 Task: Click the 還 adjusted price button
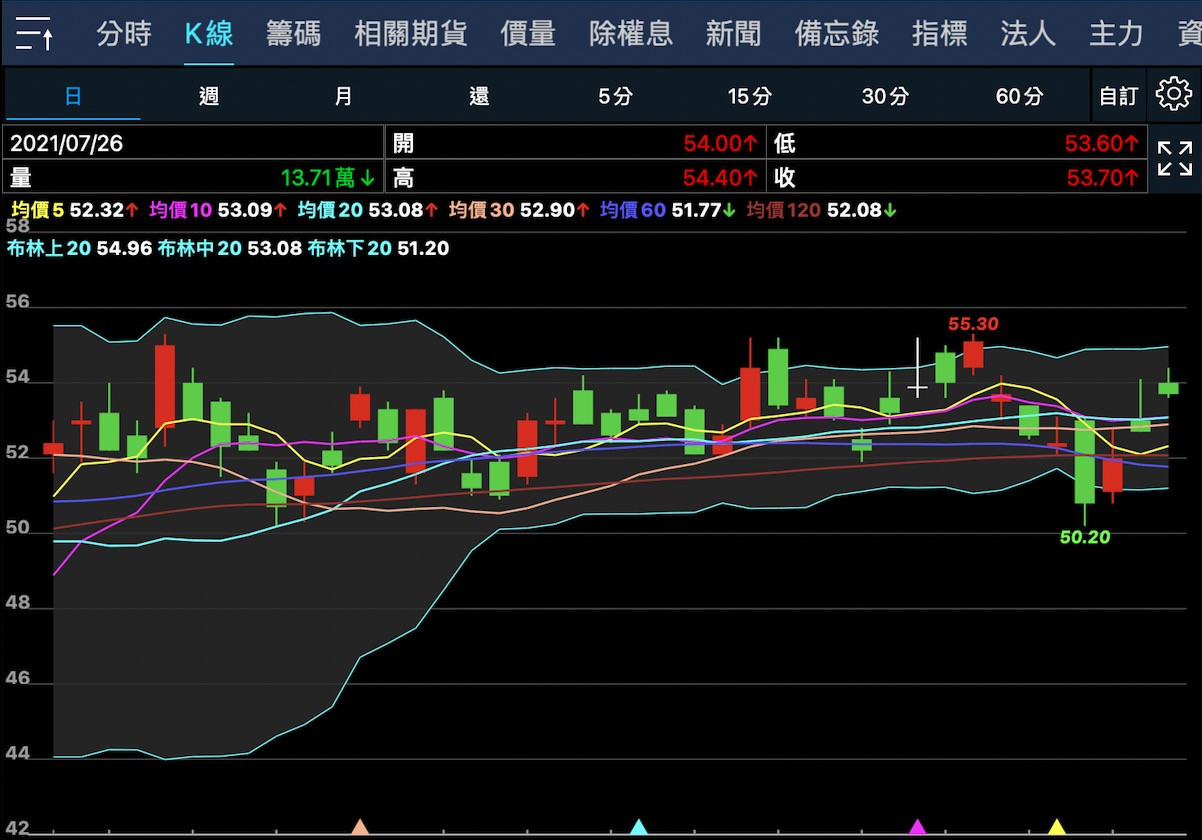[479, 96]
